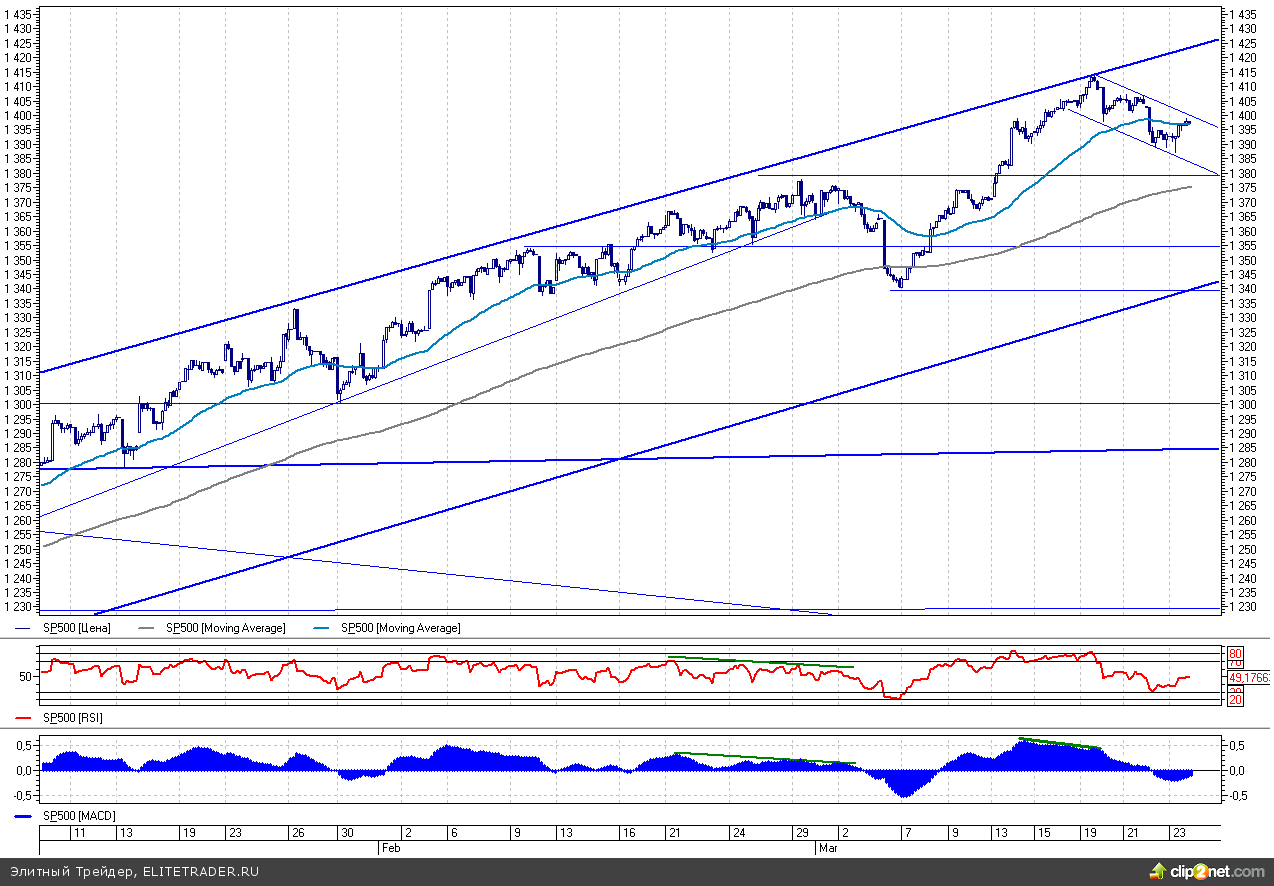Click the SP500 [MACD] legend label
This screenshot has width=1274, height=886.
[78, 816]
